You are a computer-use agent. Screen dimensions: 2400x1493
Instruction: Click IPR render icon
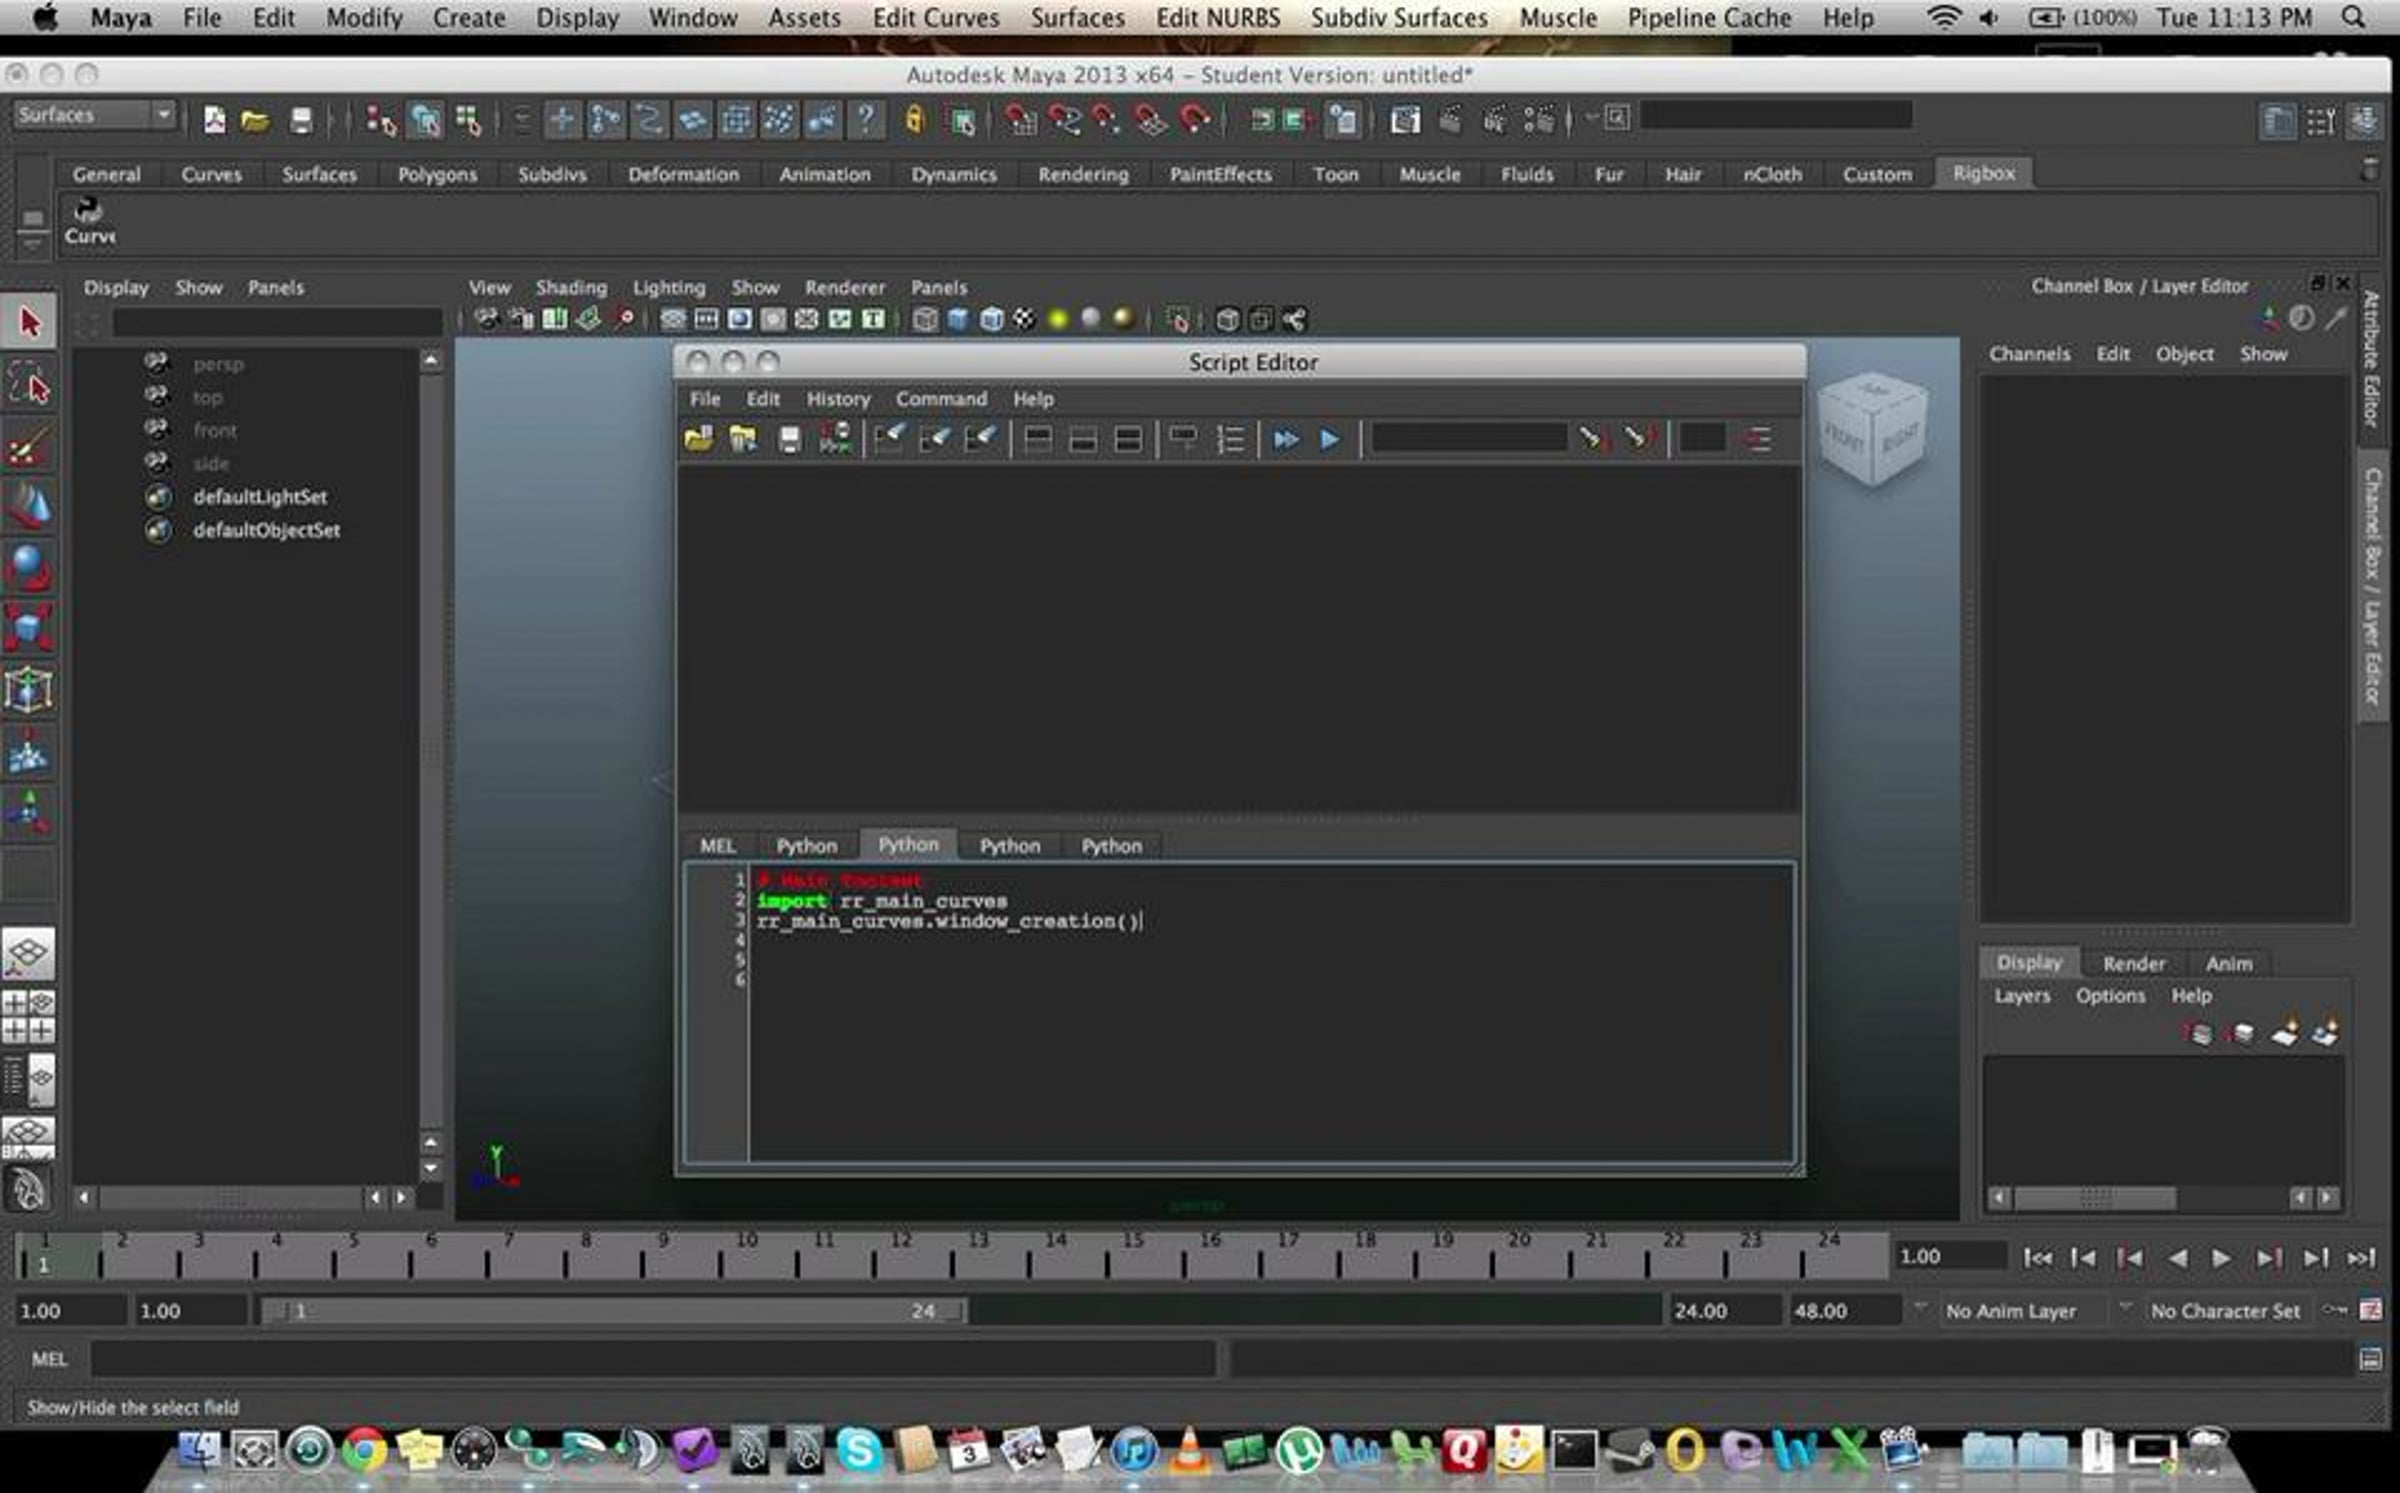[1494, 121]
